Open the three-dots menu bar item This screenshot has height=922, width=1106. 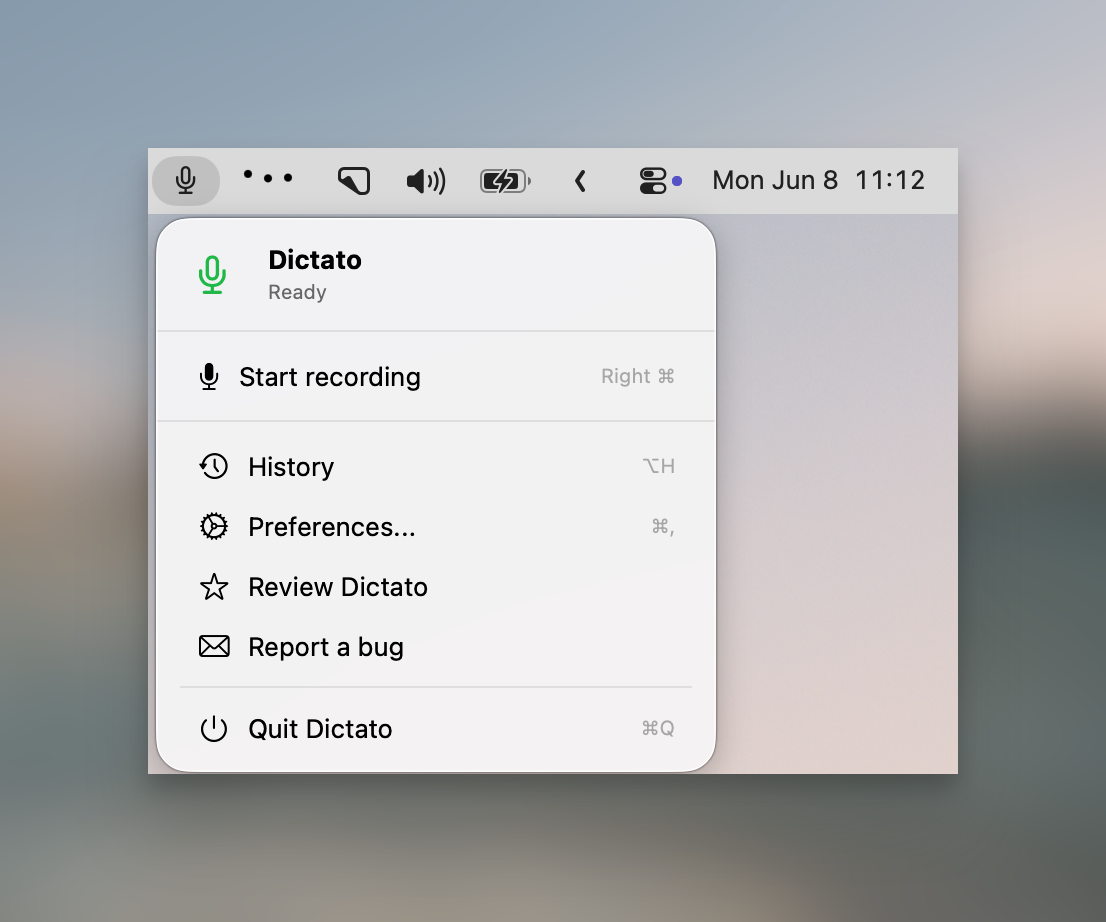pos(268,176)
